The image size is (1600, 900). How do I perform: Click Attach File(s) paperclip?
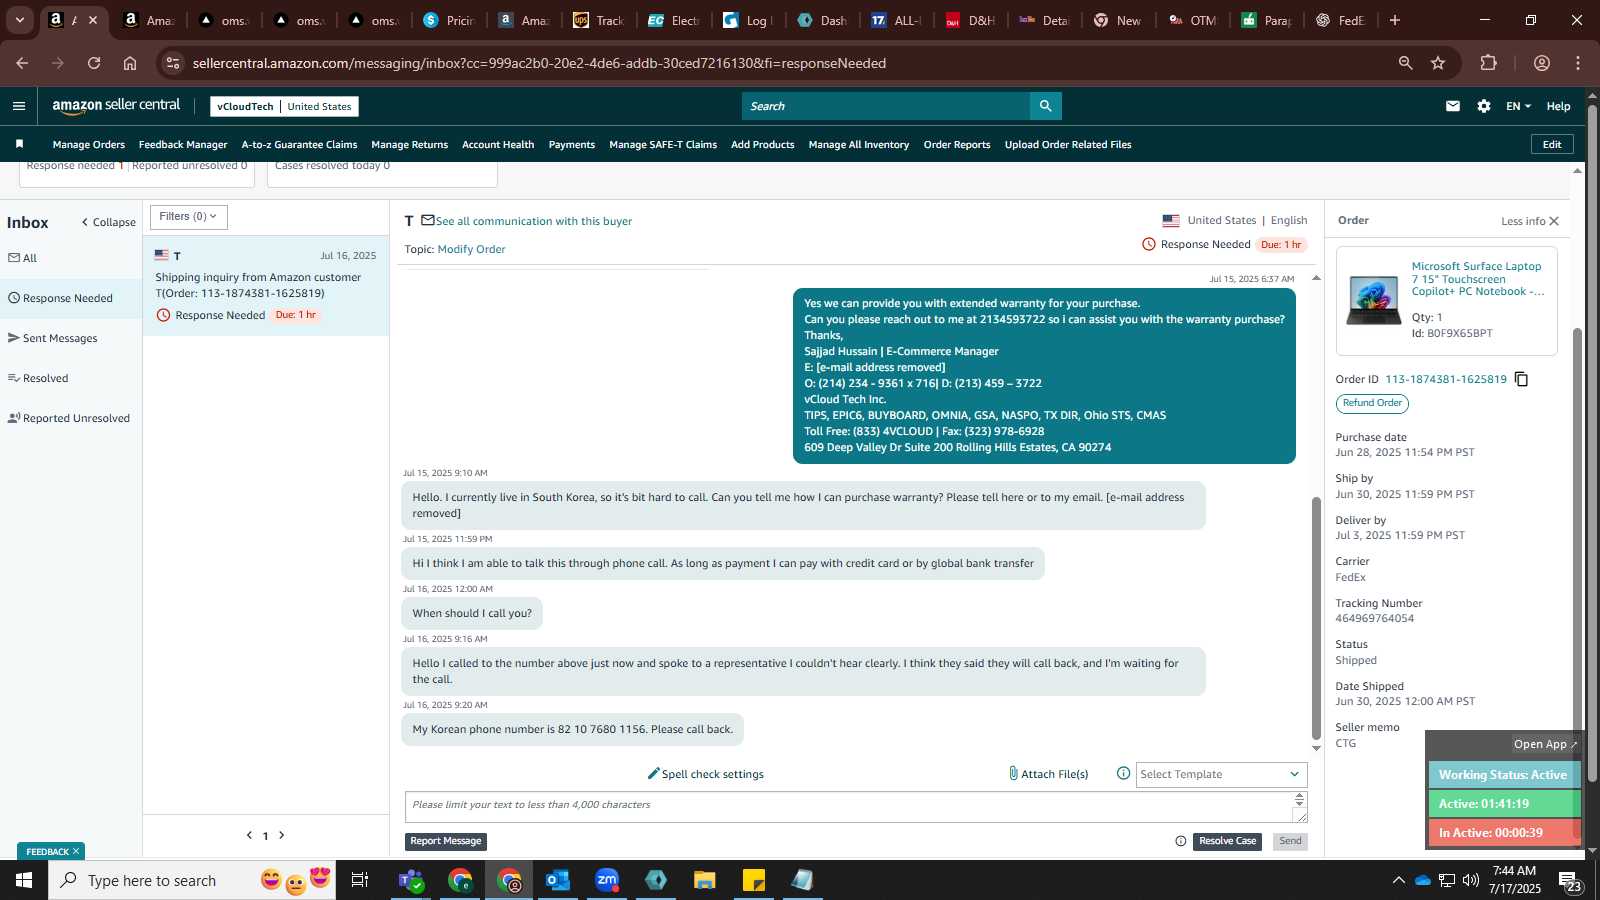coord(1048,774)
